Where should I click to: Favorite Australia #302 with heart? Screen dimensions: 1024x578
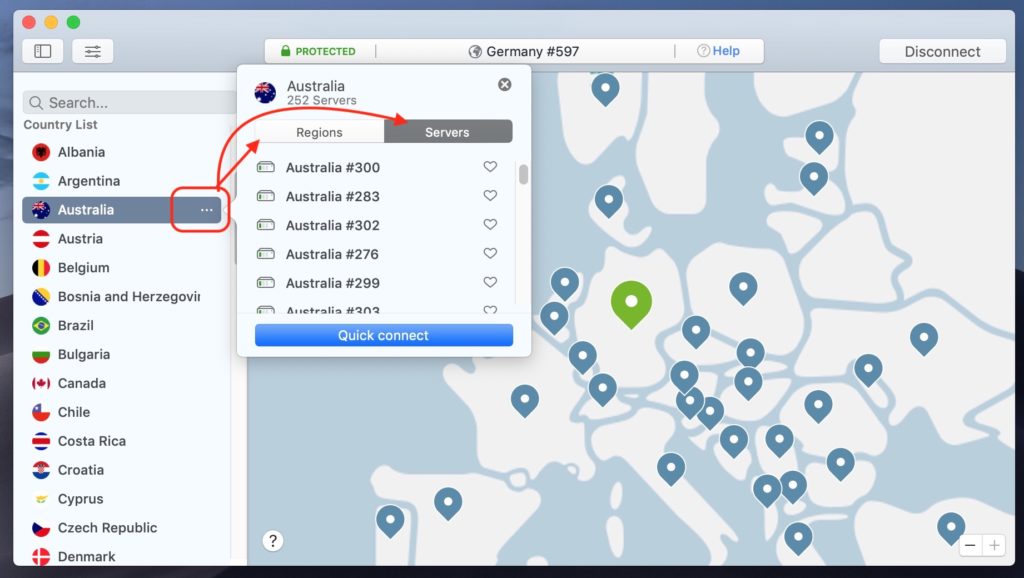pyautogui.click(x=490, y=224)
